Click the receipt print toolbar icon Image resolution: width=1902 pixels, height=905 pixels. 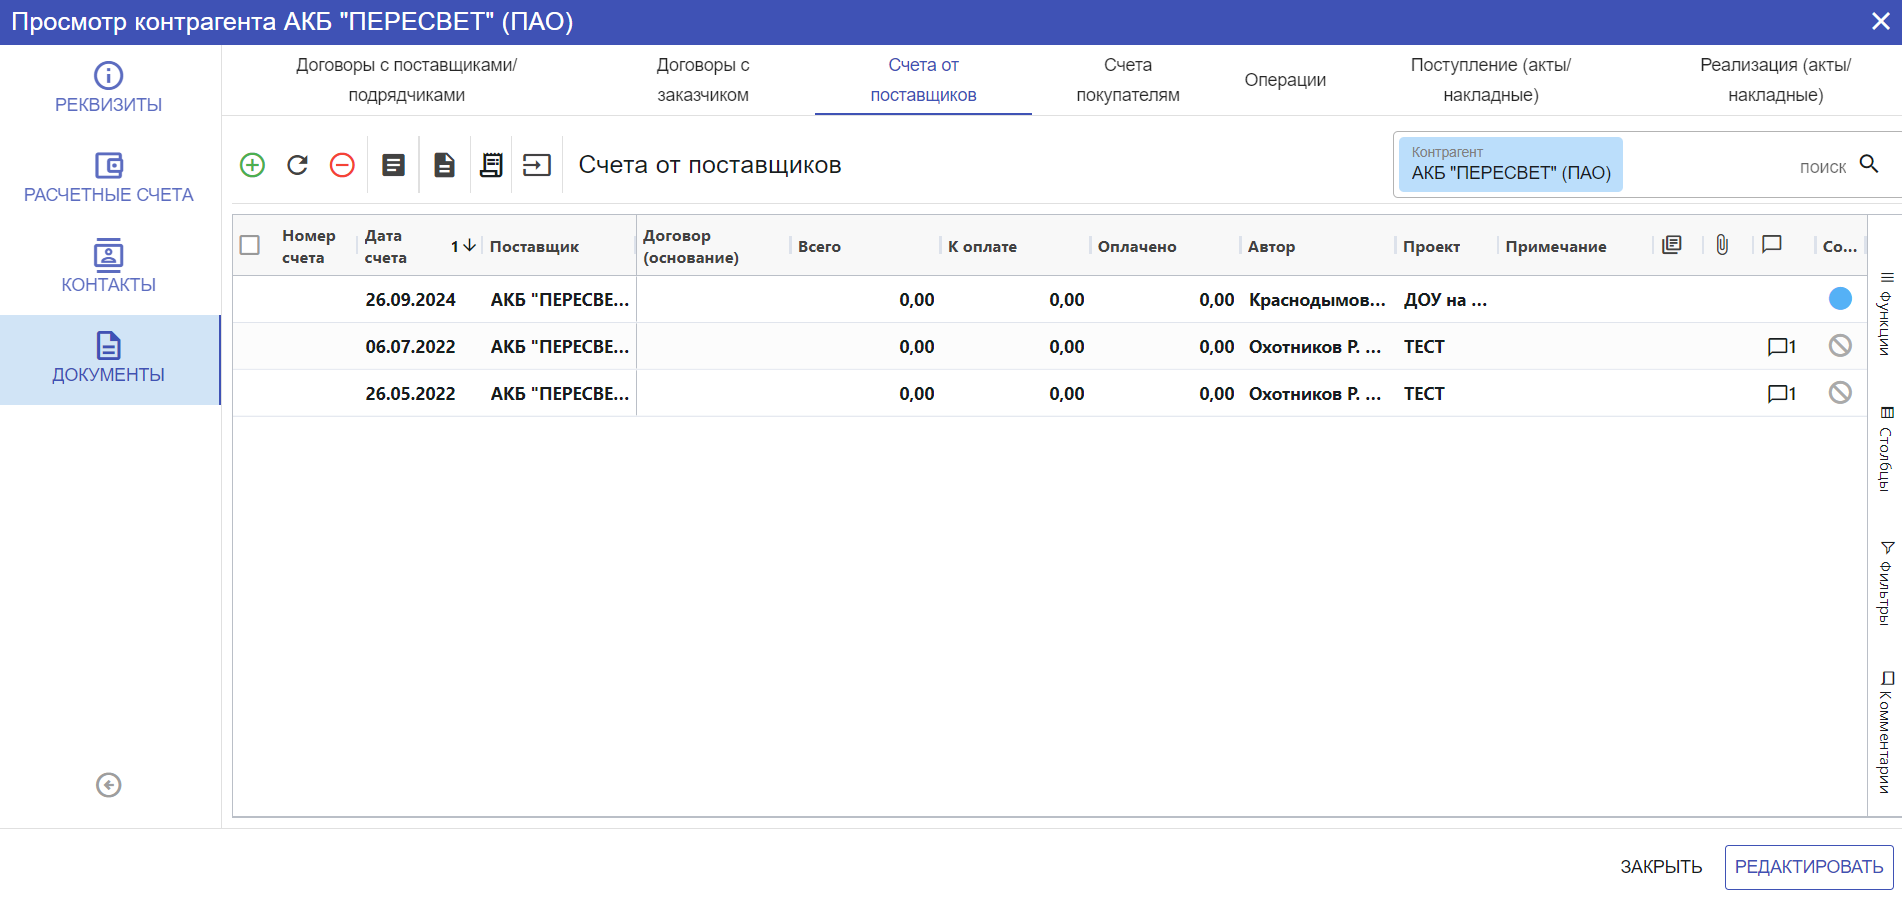pos(491,165)
